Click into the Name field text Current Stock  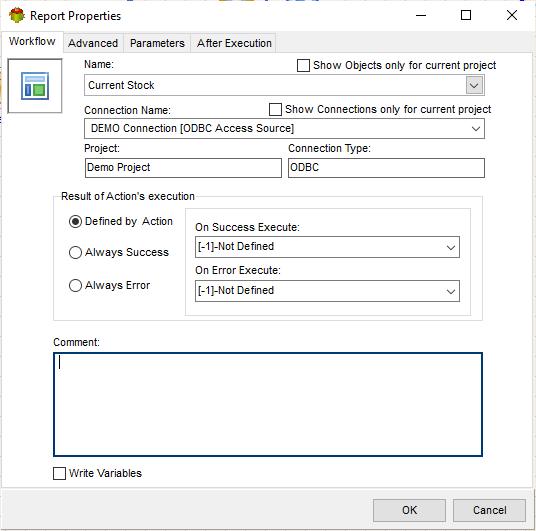tap(121, 85)
